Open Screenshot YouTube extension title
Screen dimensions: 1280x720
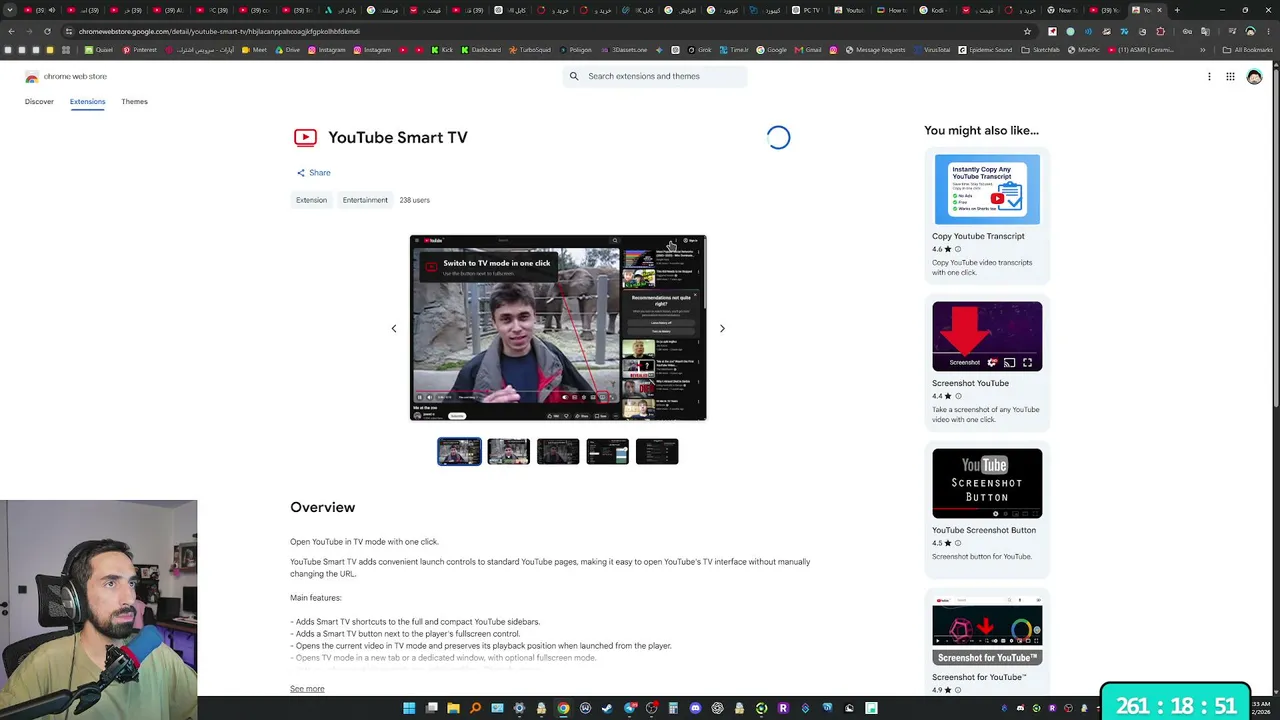970,383
